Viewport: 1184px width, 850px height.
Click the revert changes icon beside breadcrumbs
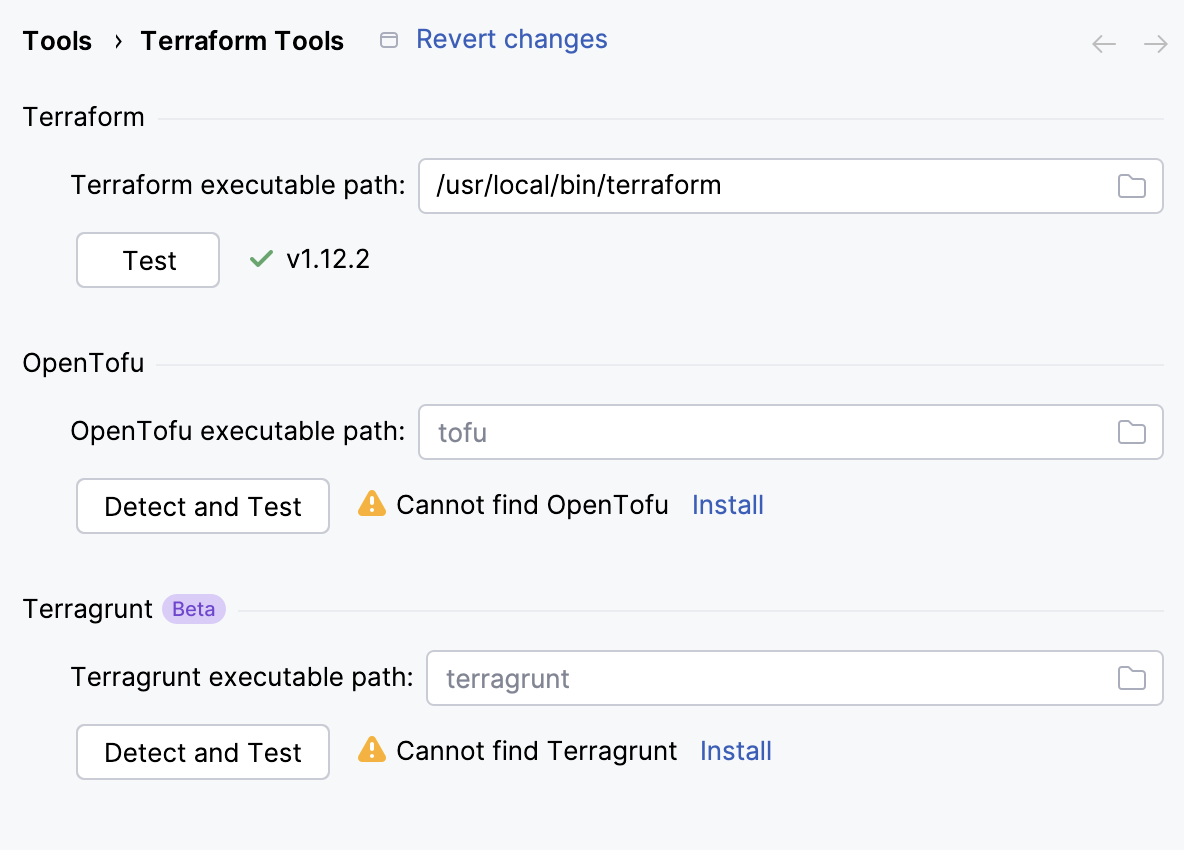click(388, 39)
